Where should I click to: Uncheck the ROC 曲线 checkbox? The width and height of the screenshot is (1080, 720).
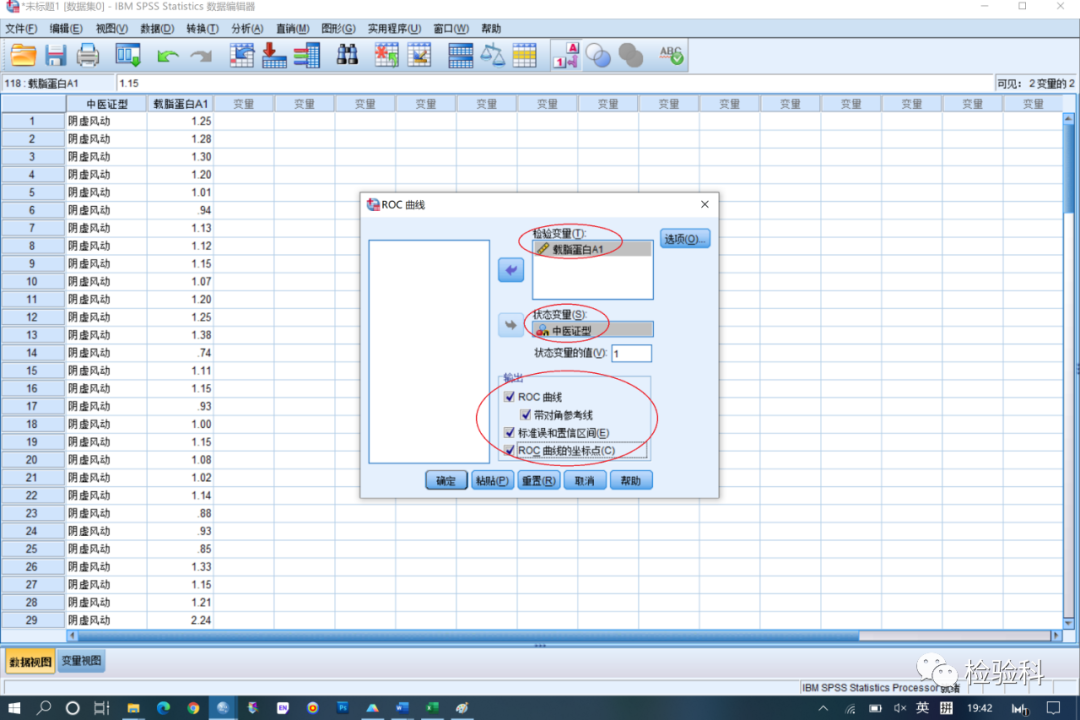click(510, 397)
